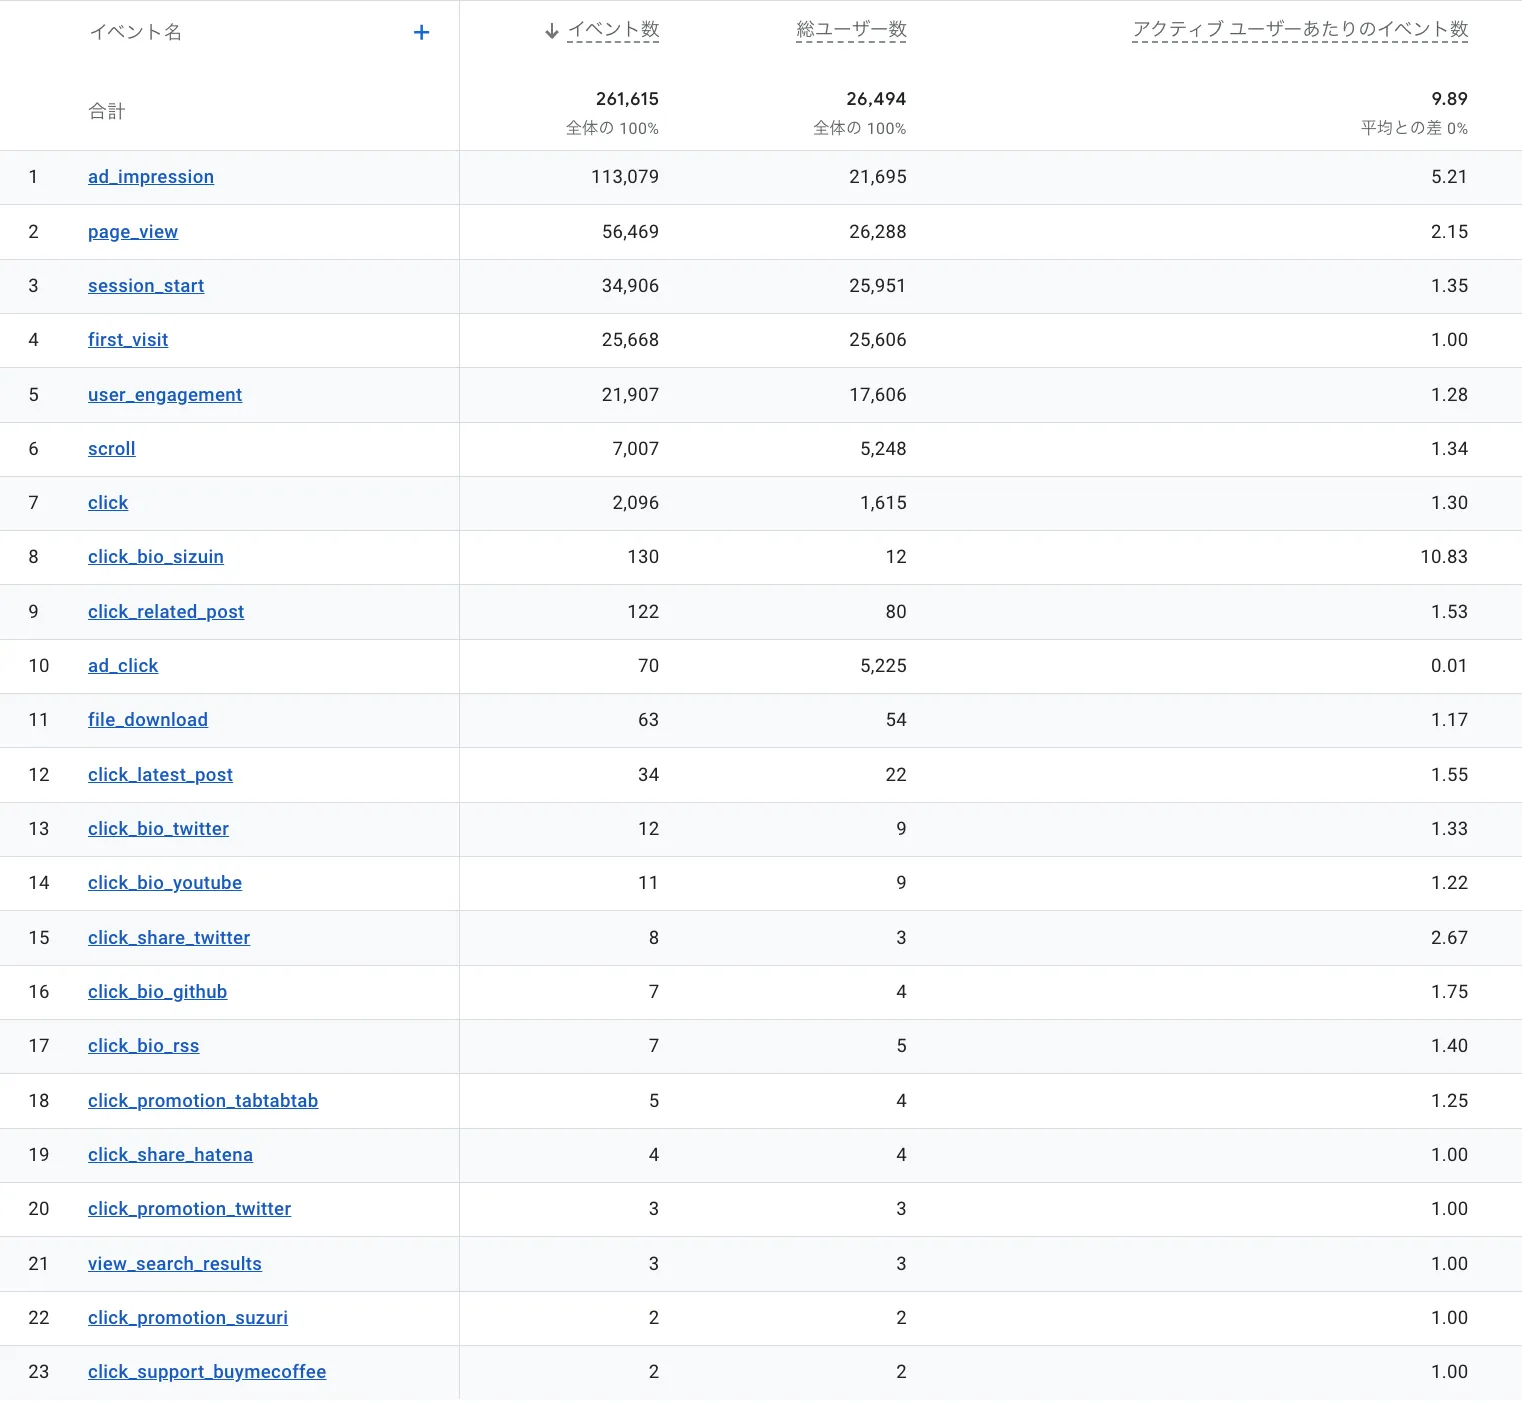Sort by 総ユーザー数 column header
This screenshot has height=1404, width=1522.
click(x=851, y=30)
